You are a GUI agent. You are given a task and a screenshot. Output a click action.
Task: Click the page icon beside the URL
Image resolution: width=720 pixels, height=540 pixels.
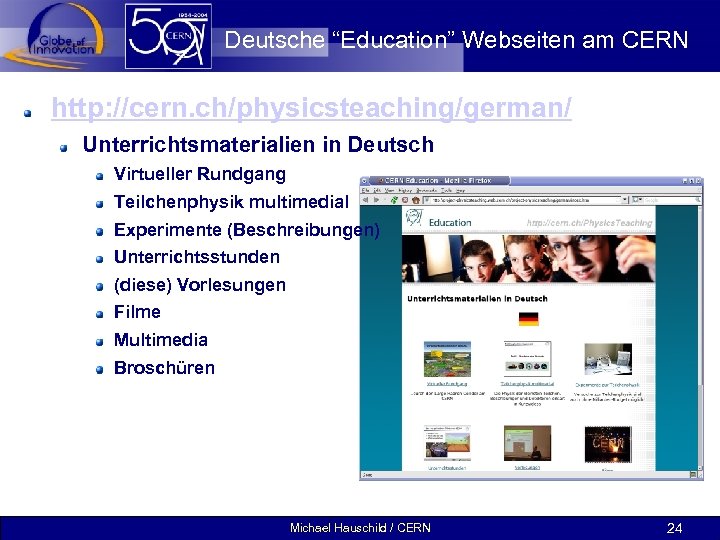point(427,200)
